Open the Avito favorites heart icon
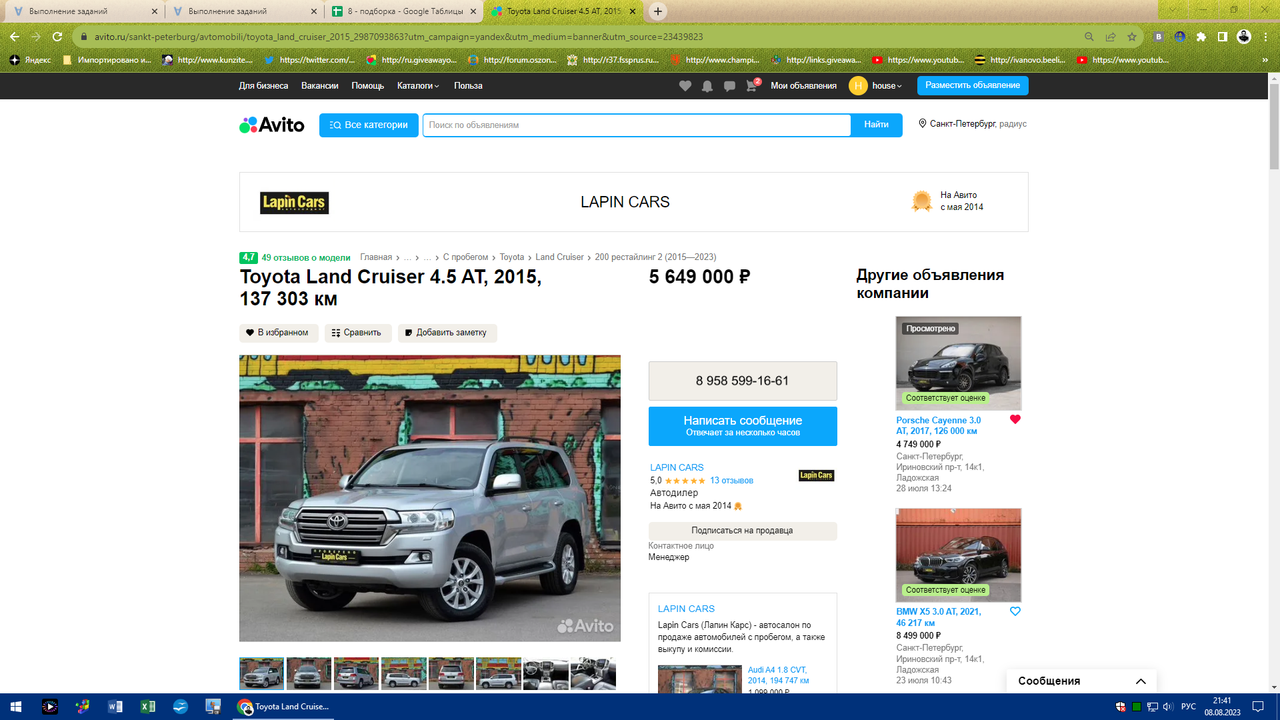 coord(685,86)
